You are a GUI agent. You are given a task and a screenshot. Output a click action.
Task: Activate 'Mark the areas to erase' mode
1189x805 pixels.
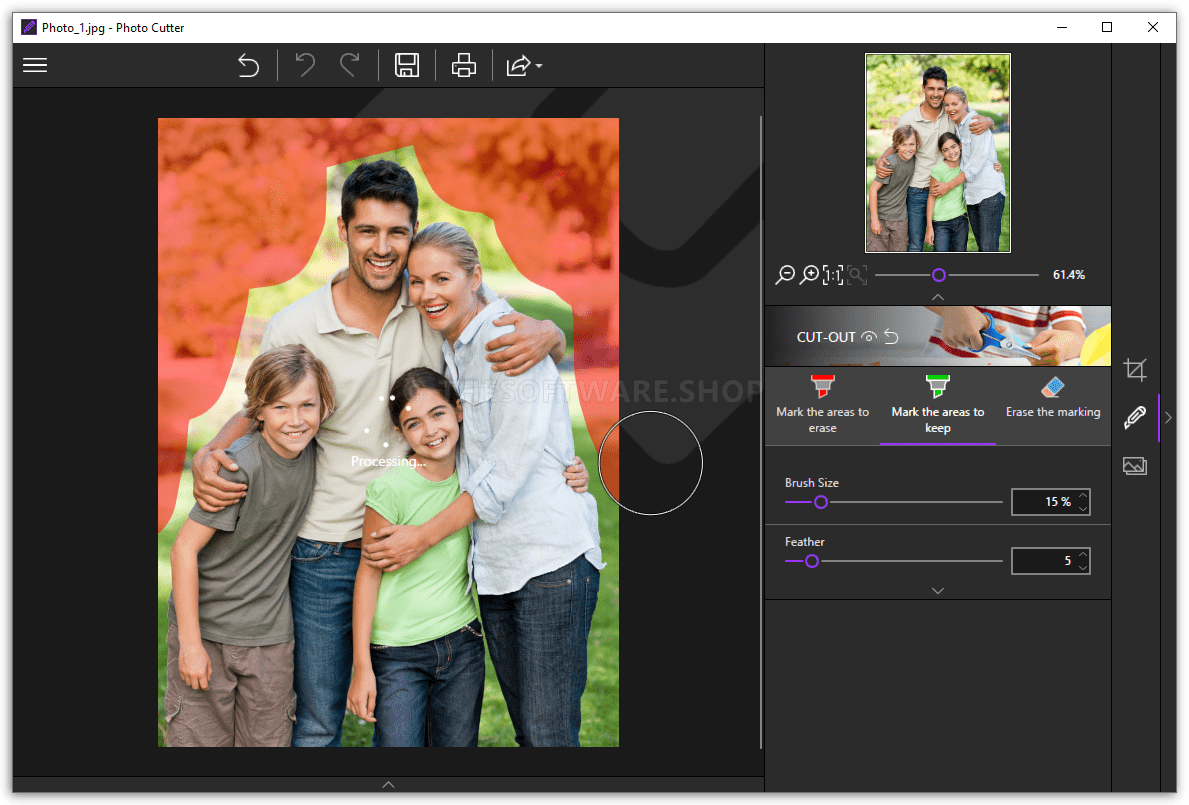pos(822,405)
